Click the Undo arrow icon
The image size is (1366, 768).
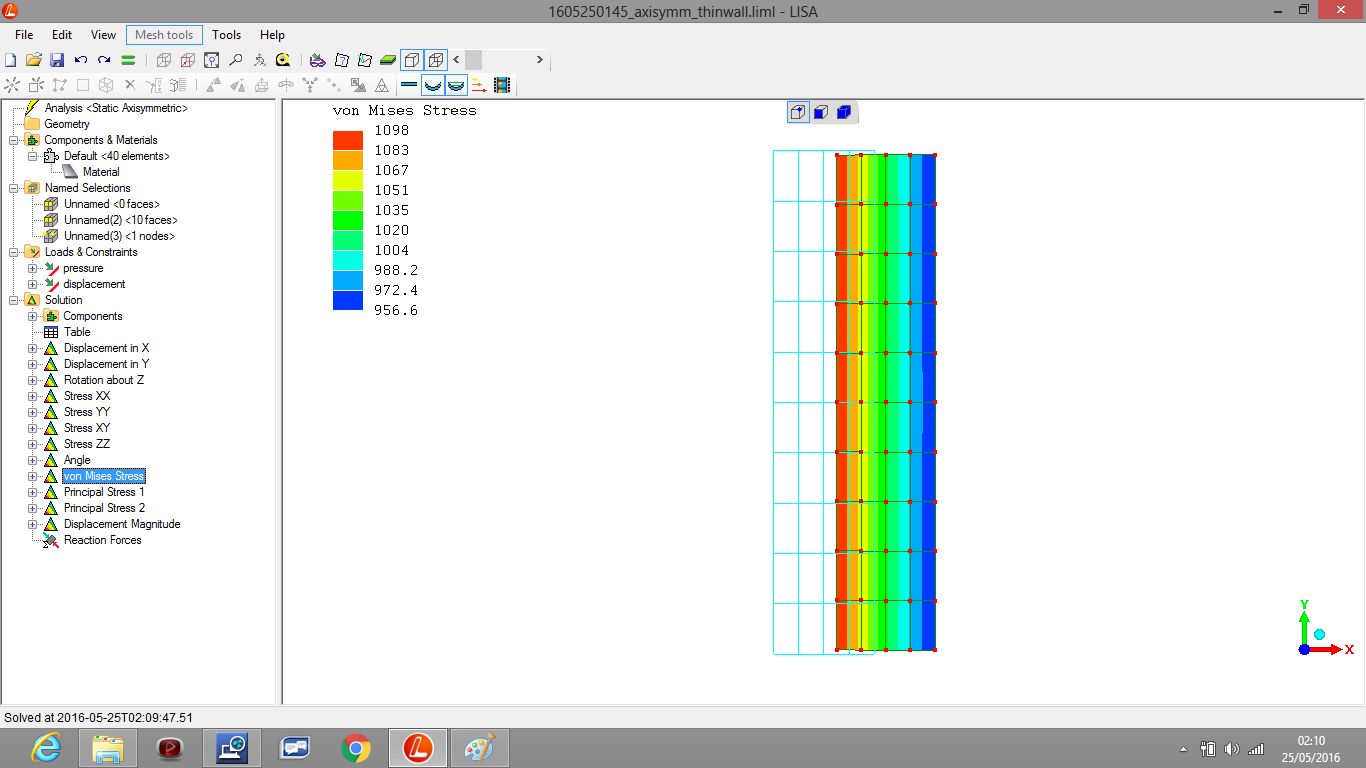pyautogui.click(x=81, y=60)
